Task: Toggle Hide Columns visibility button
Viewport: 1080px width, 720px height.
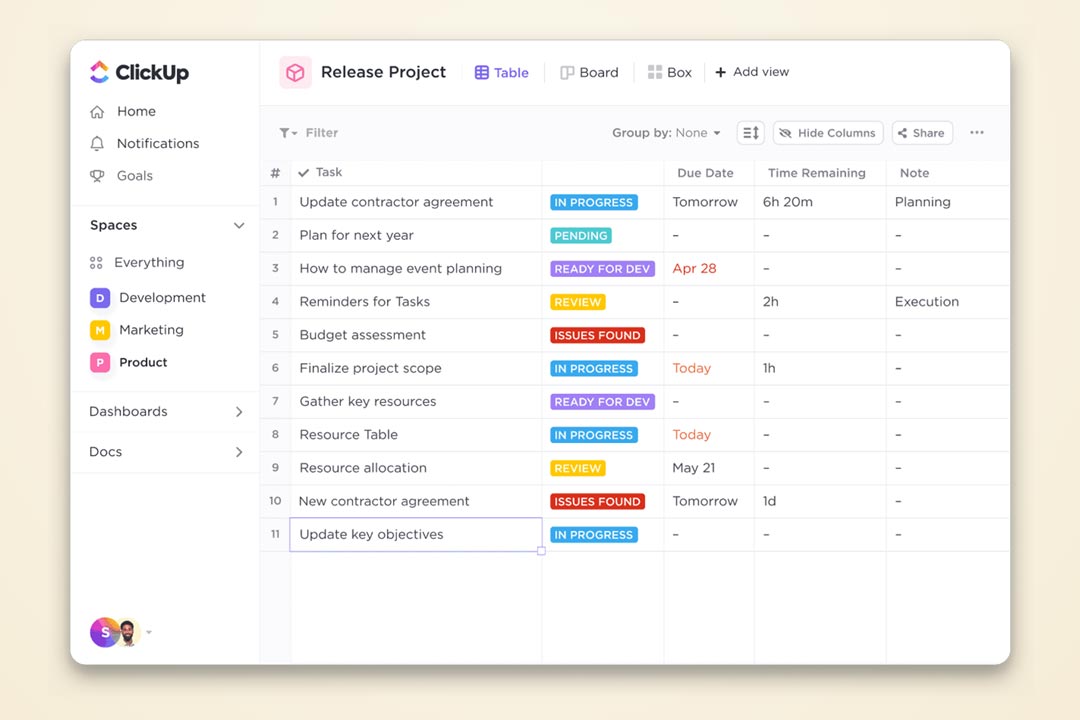Action: 827,133
